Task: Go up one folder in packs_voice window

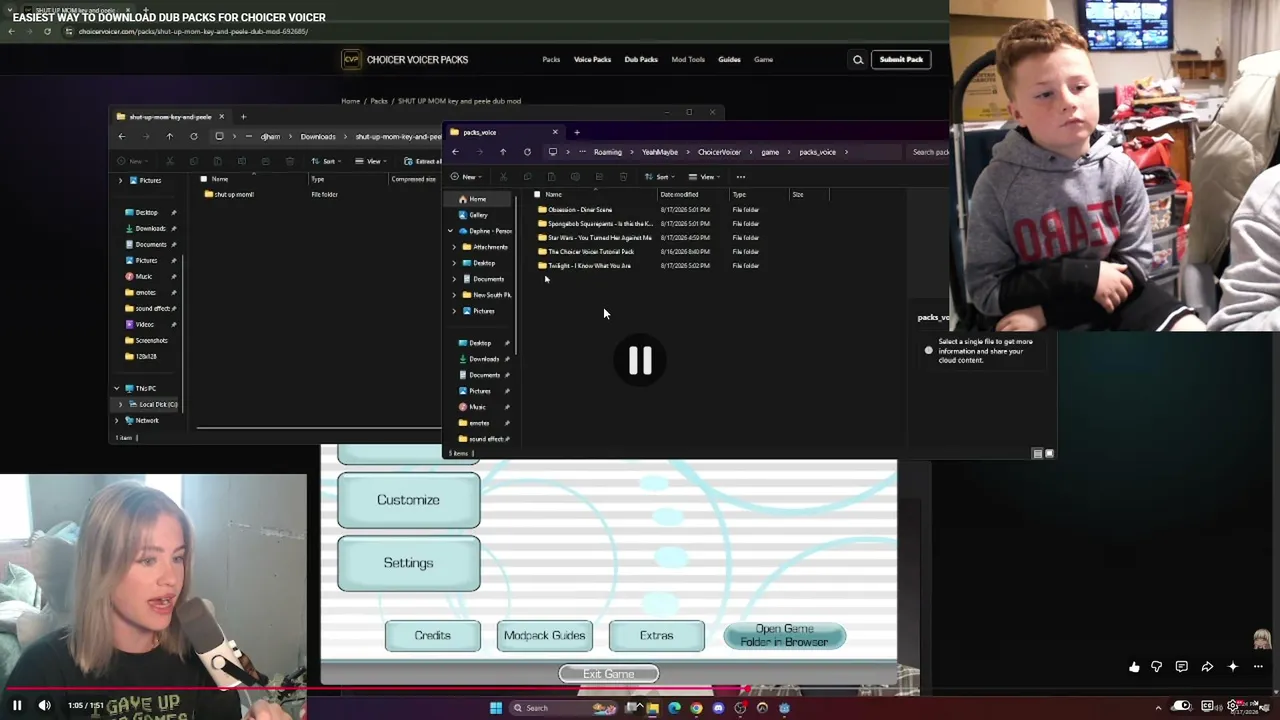Action: pyautogui.click(x=503, y=152)
